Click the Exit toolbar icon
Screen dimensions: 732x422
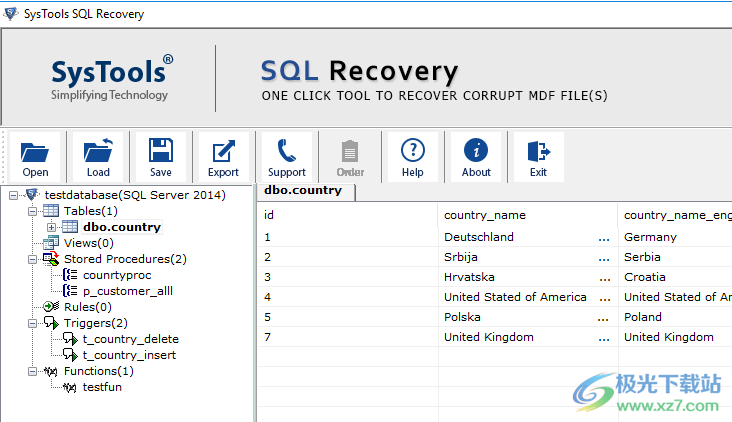tap(538, 151)
